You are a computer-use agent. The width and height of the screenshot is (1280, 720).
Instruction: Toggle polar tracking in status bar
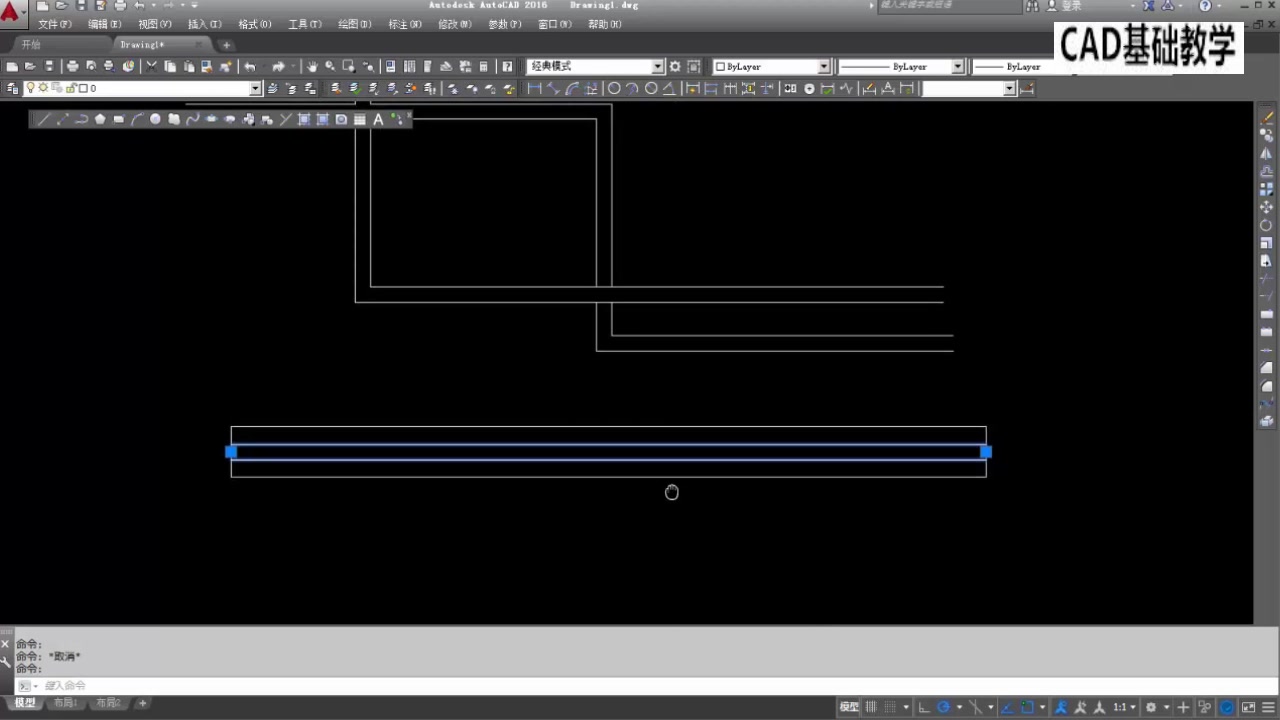(943, 706)
